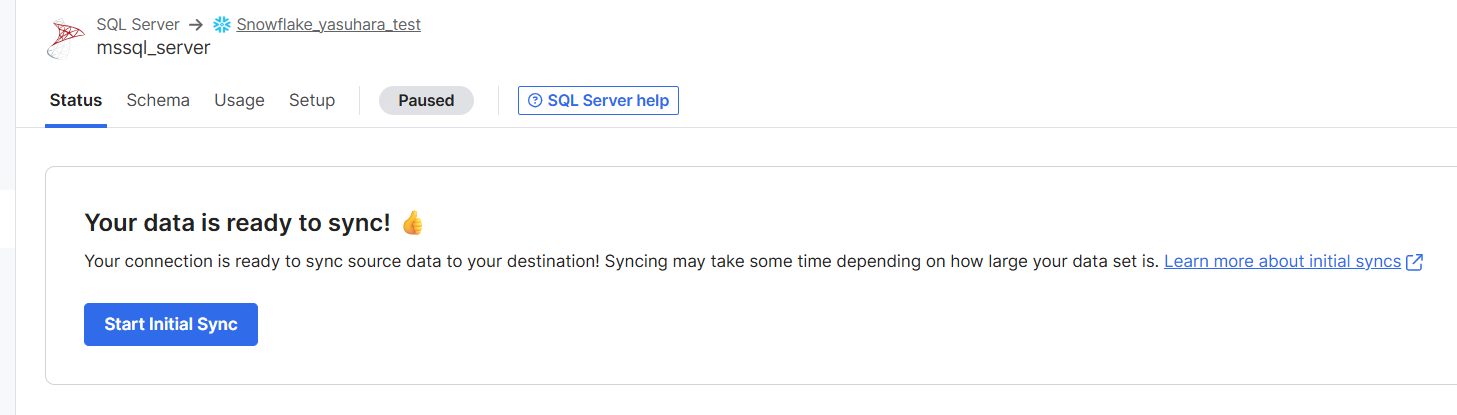Open the Usage tab

pyautogui.click(x=239, y=100)
